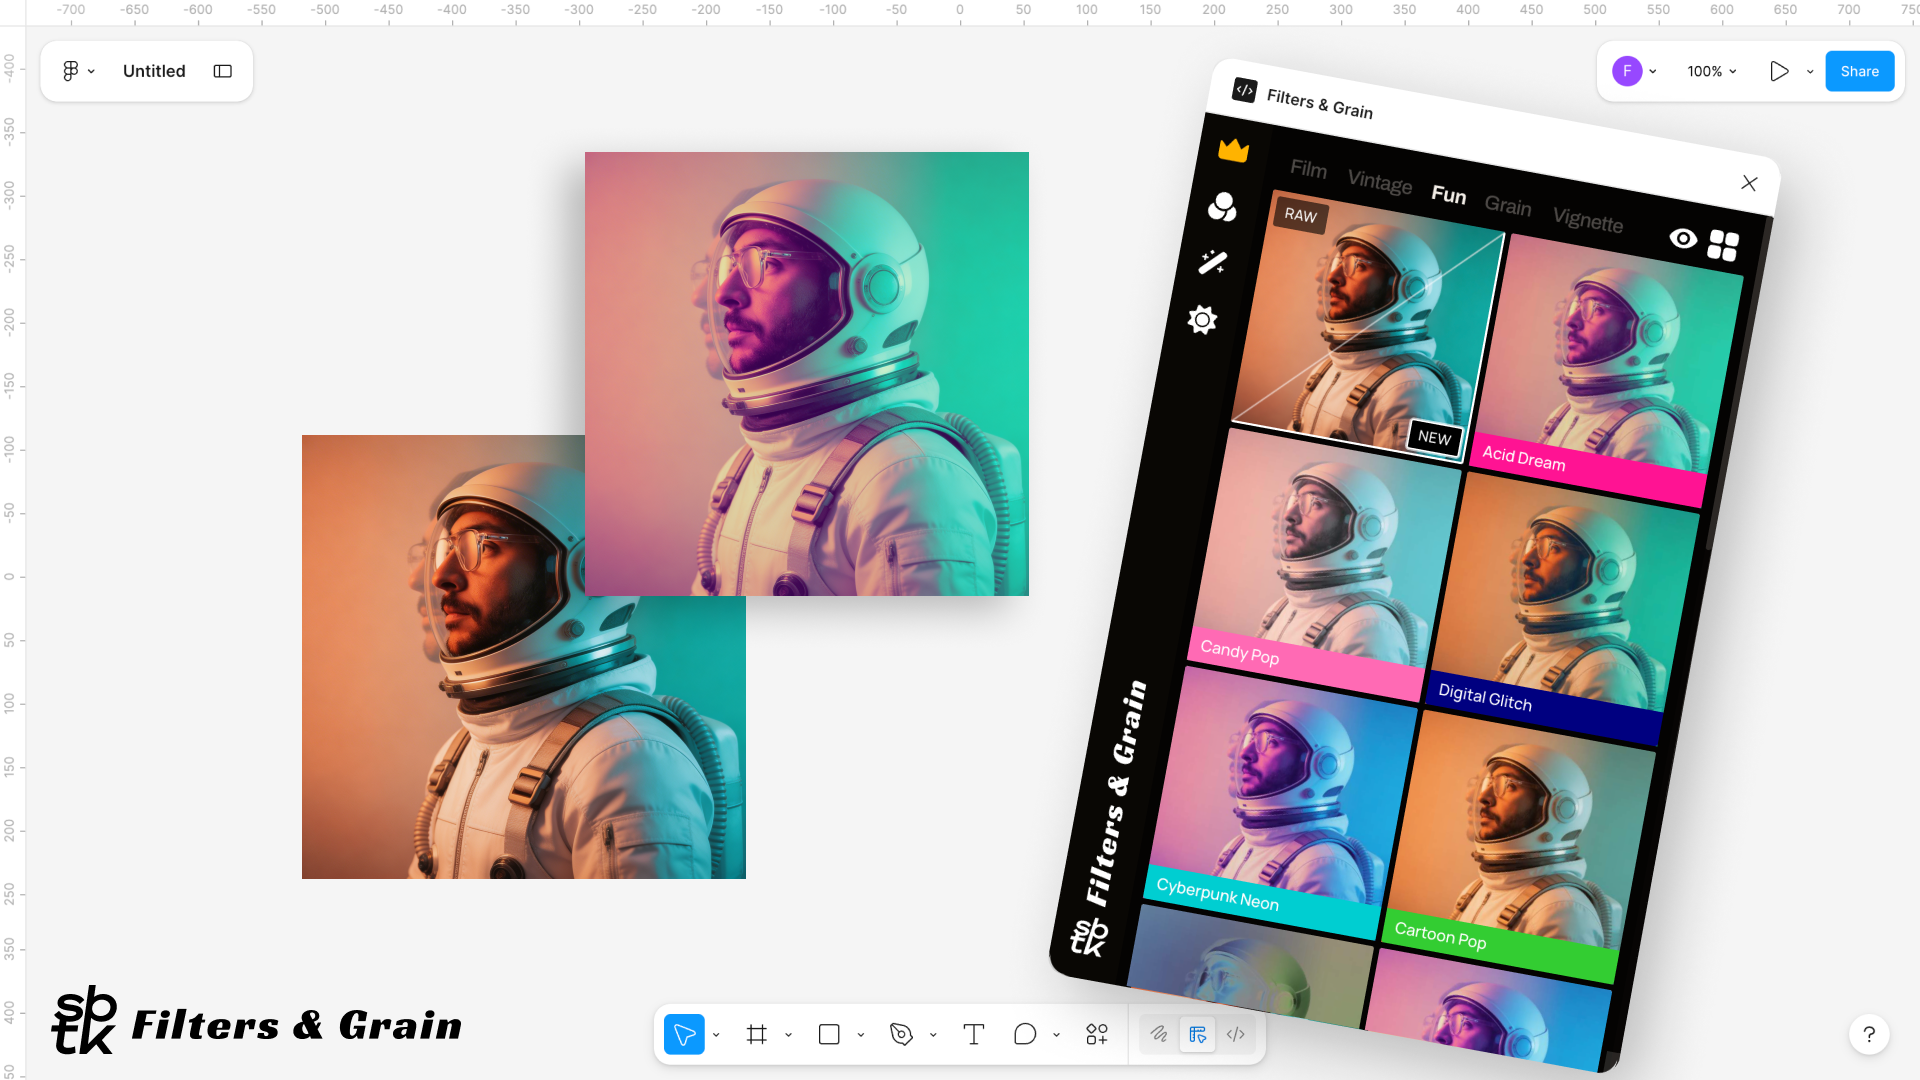Expand the present options chevron
The height and width of the screenshot is (1080, 1920).
1810,71
